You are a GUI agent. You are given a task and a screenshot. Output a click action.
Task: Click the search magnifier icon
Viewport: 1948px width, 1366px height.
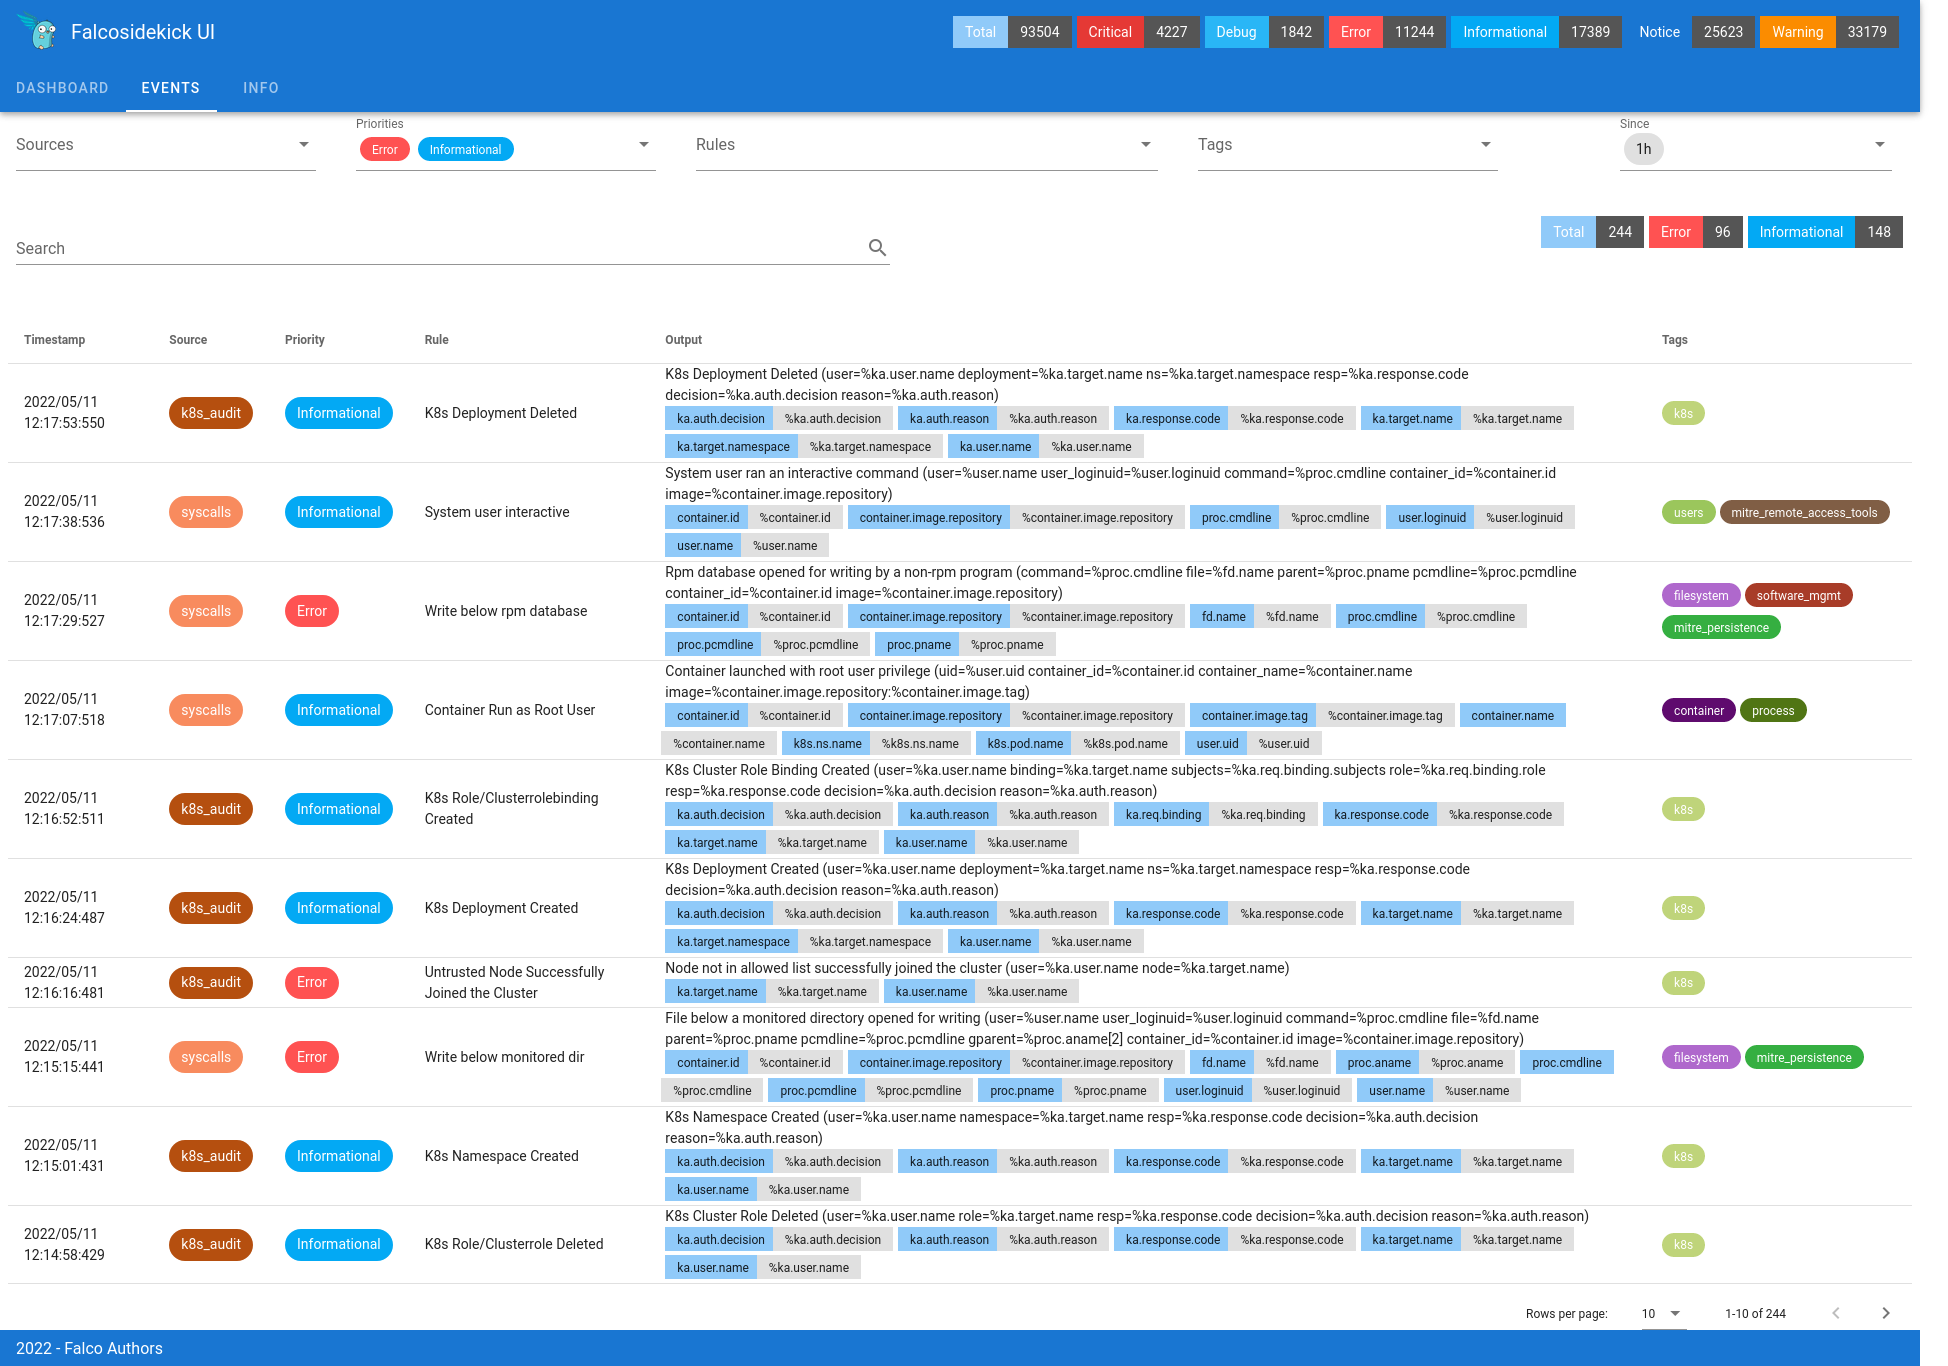pos(877,248)
